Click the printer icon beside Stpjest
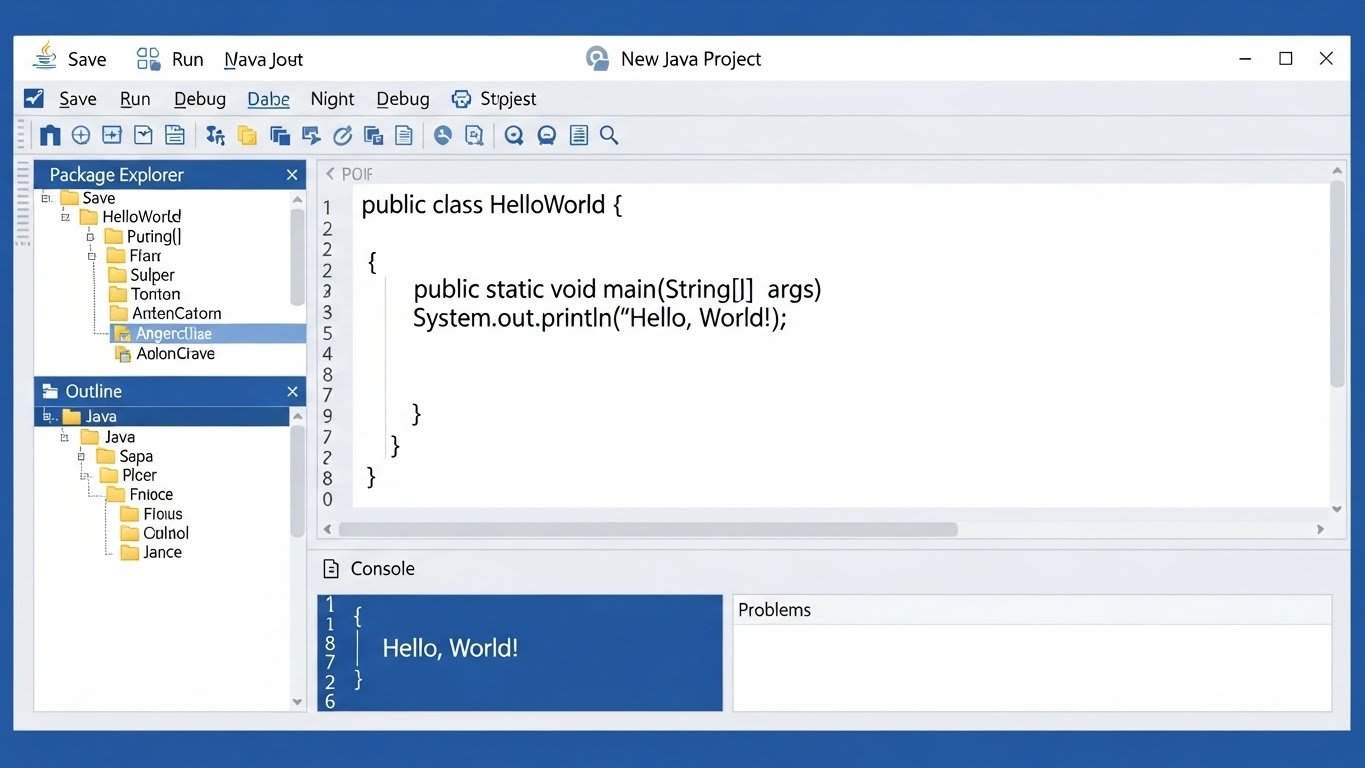This screenshot has height=768, width=1365. pyautogui.click(x=461, y=99)
